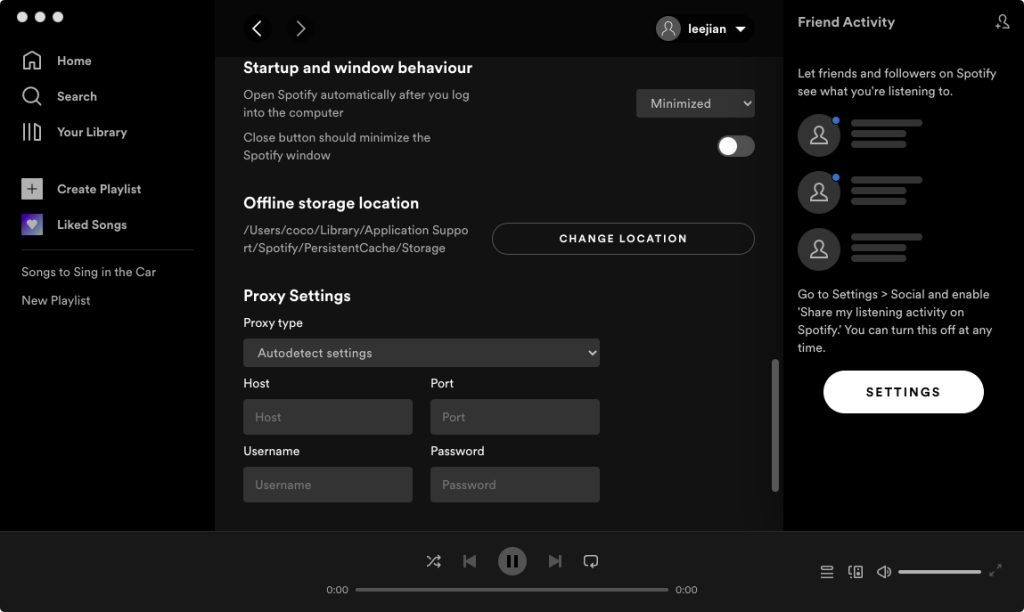
Task: Open connect to a device icon
Action: [x=855, y=572]
